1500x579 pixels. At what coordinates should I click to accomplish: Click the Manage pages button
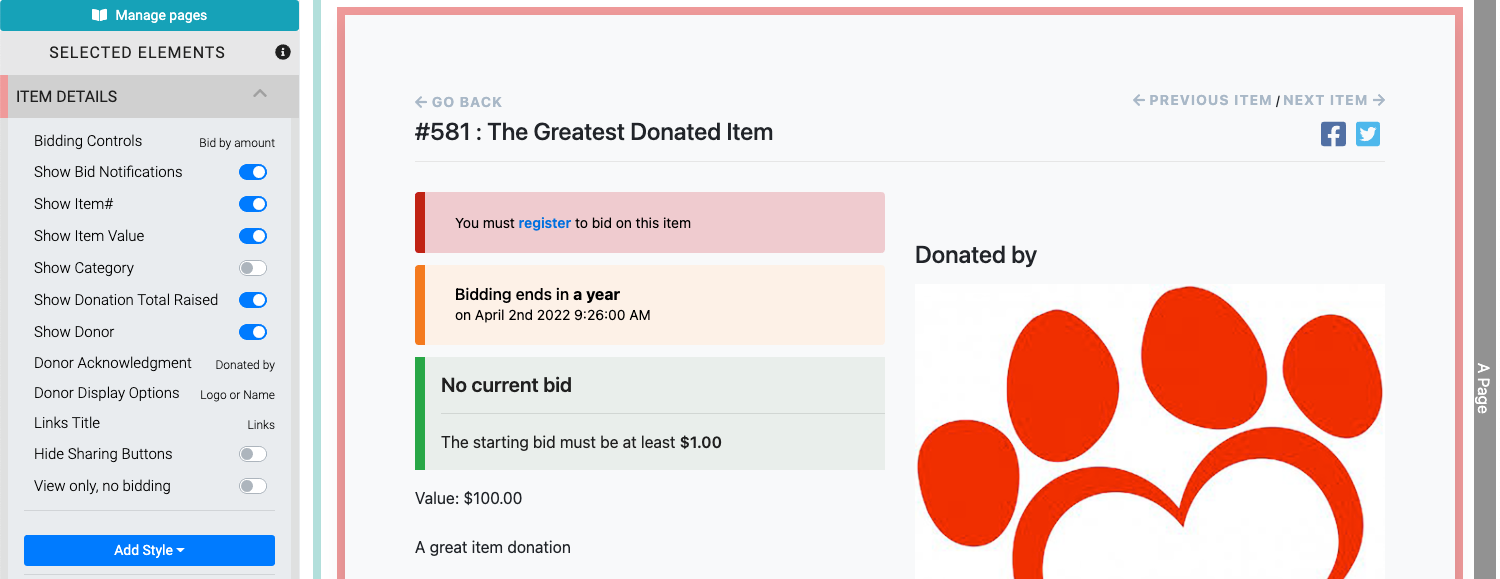click(x=149, y=15)
